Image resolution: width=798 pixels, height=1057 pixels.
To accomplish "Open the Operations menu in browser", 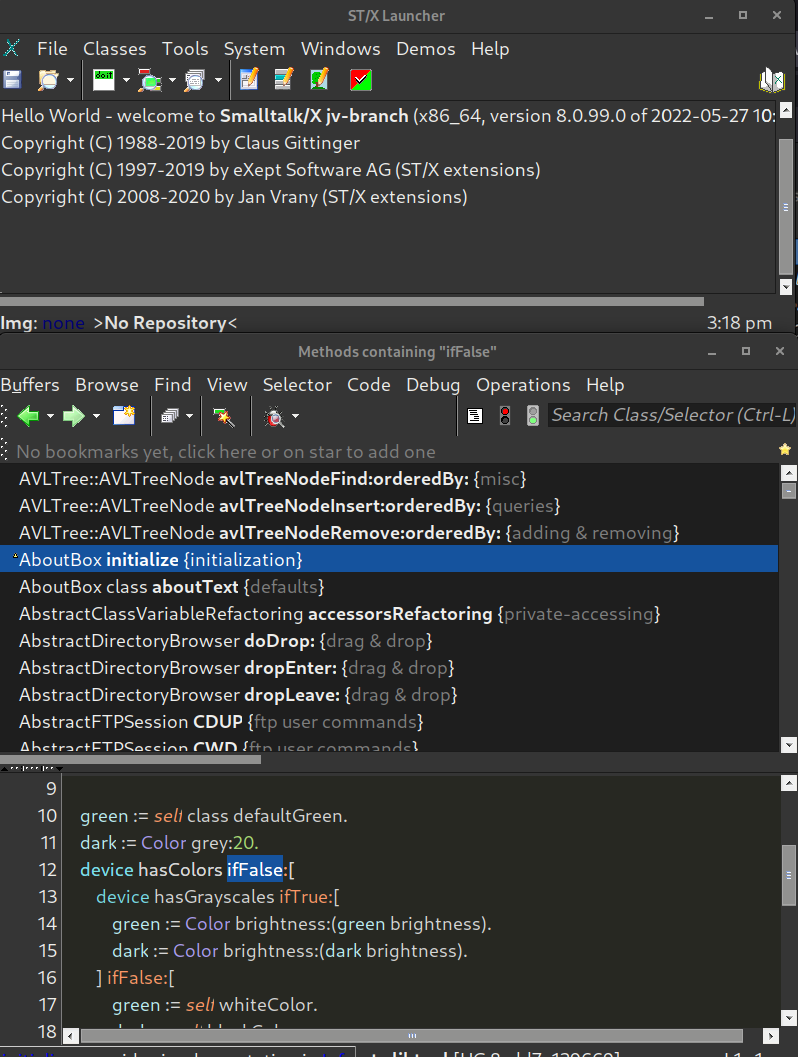I will [523, 384].
